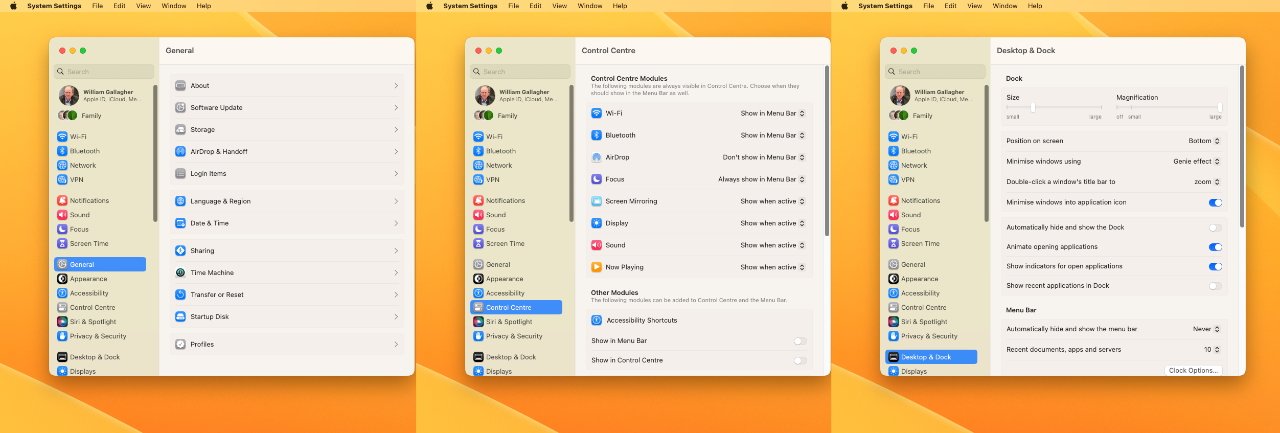The width and height of the screenshot is (1280, 433).
Task: Click the Software Update gear icon
Action: tap(181, 108)
